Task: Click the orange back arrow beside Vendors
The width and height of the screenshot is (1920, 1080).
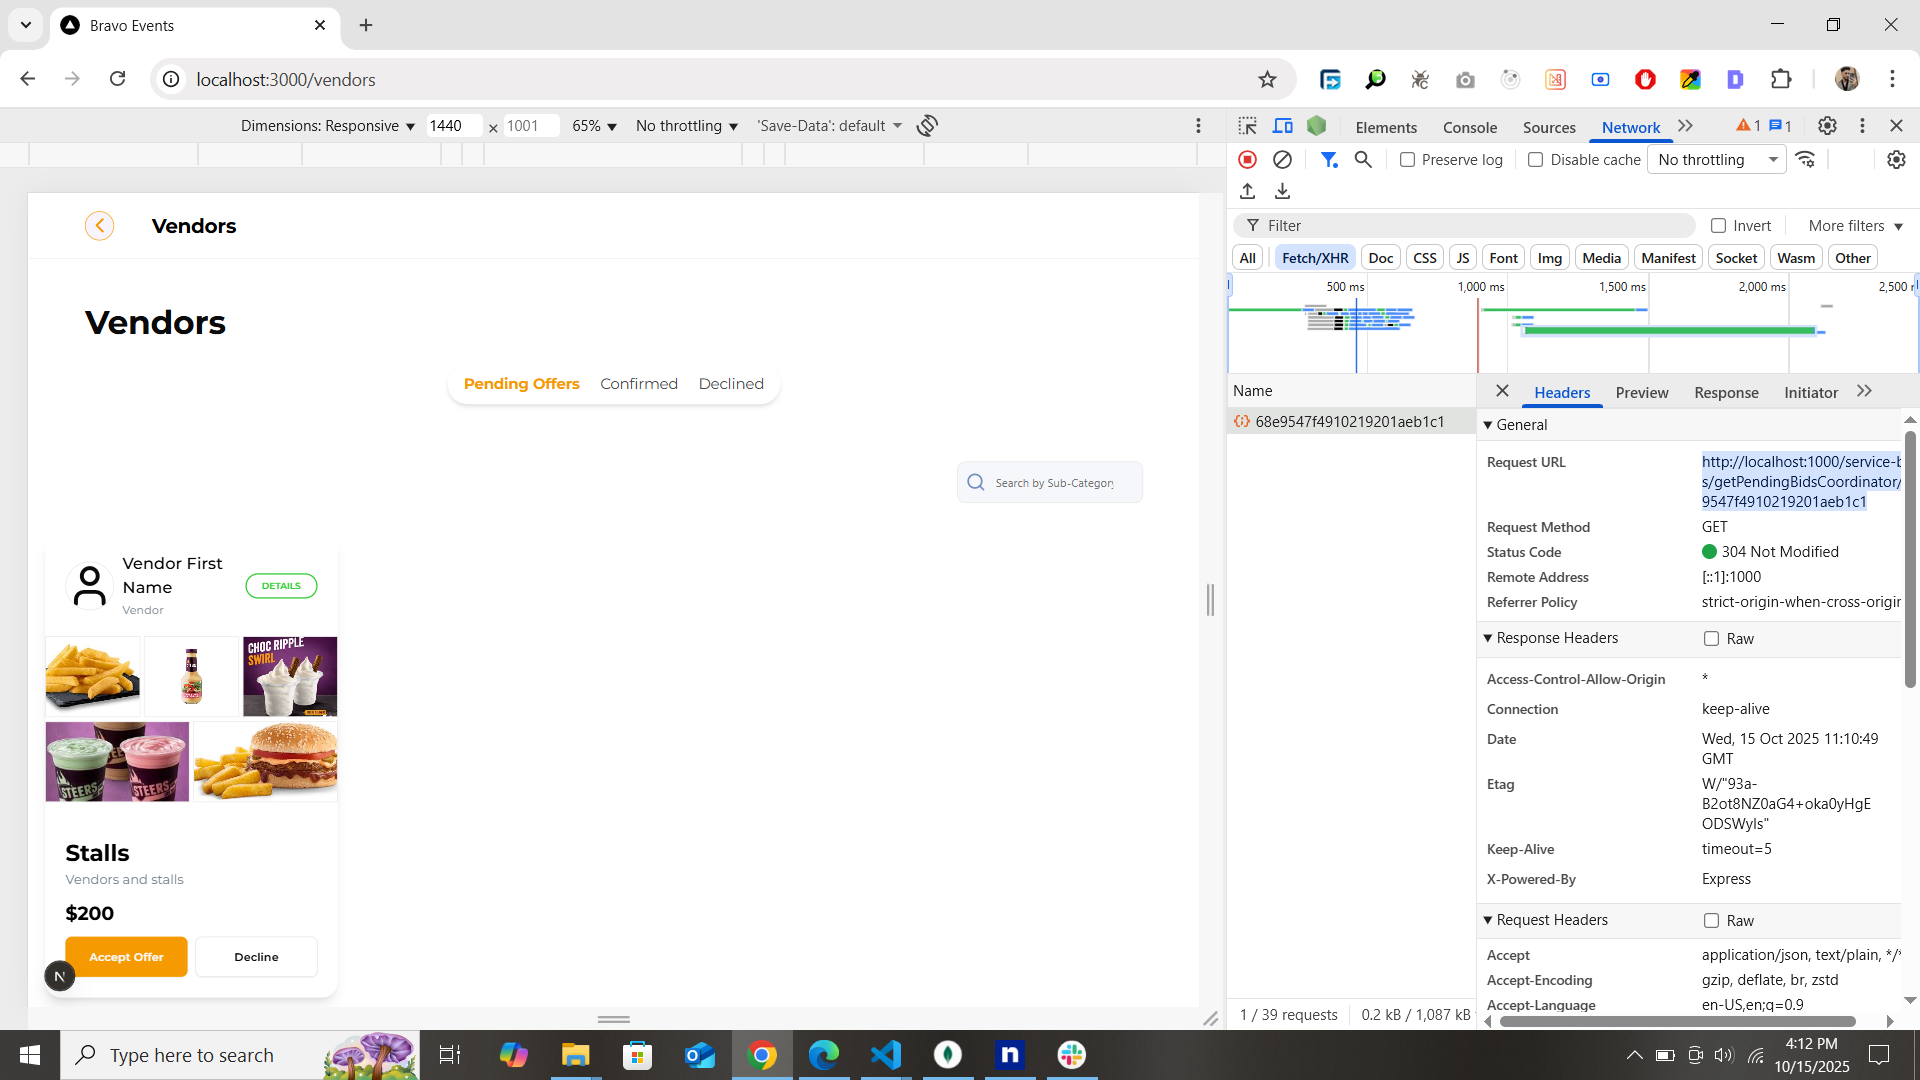Action: (99, 226)
